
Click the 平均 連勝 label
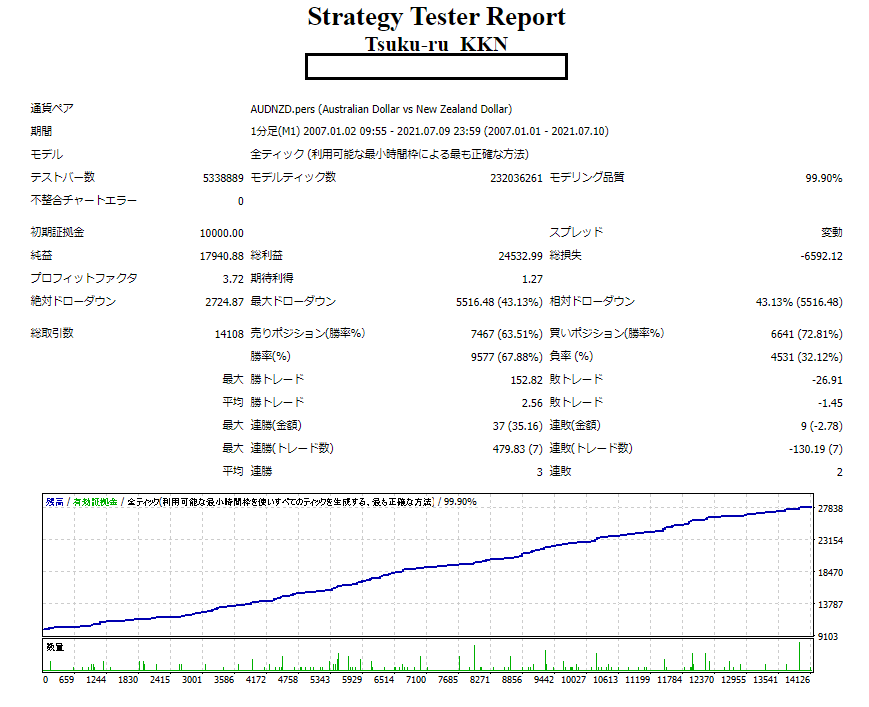point(247,471)
